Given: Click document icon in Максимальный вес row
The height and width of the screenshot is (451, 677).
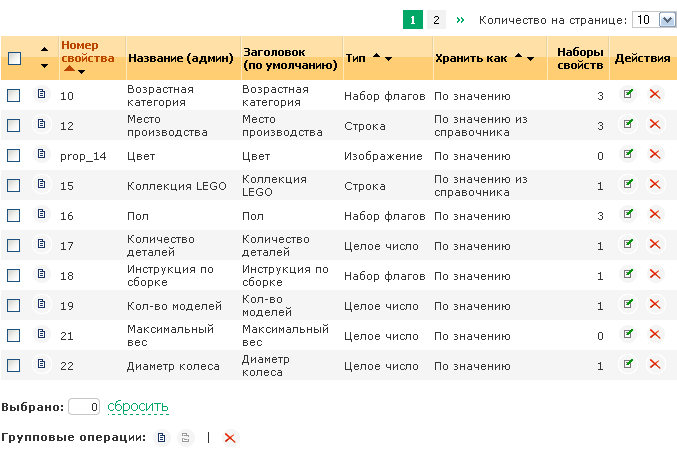Looking at the screenshot, I should pyautogui.click(x=42, y=335).
